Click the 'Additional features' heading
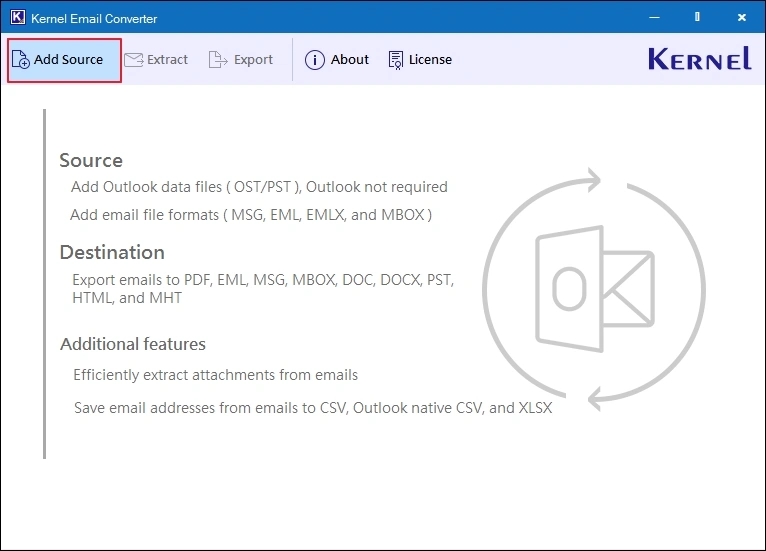Image resolution: width=766 pixels, height=551 pixels. click(133, 344)
